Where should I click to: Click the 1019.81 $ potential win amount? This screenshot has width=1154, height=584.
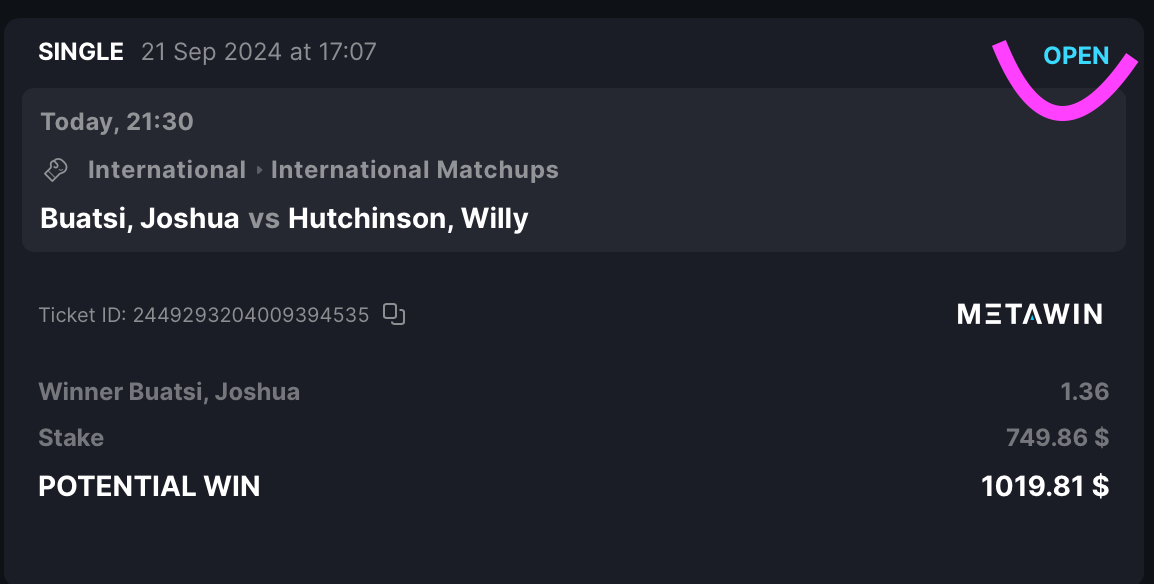(x=1045, y=486)
